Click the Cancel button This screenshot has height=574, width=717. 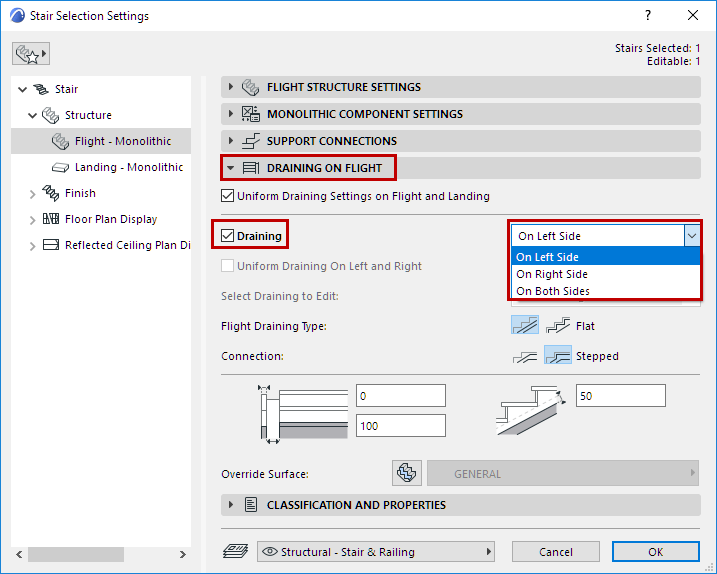pyautogui.click(x=556, y=552)
